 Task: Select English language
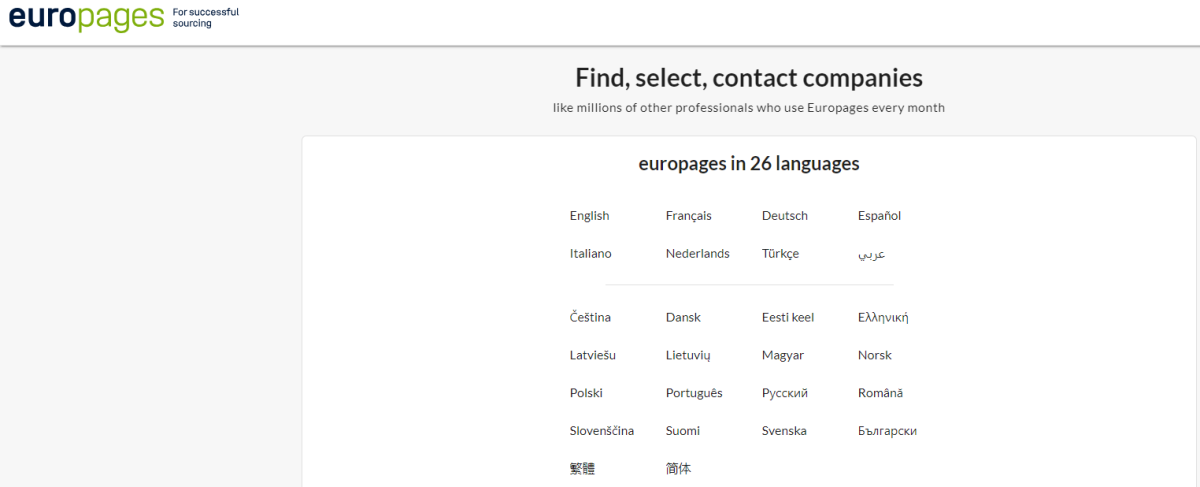pos(589,216)
